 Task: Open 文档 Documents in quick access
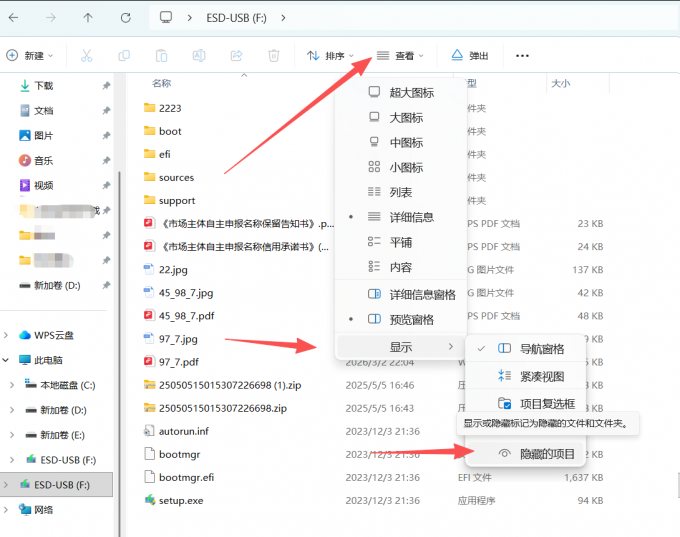(x=43, y=111)
